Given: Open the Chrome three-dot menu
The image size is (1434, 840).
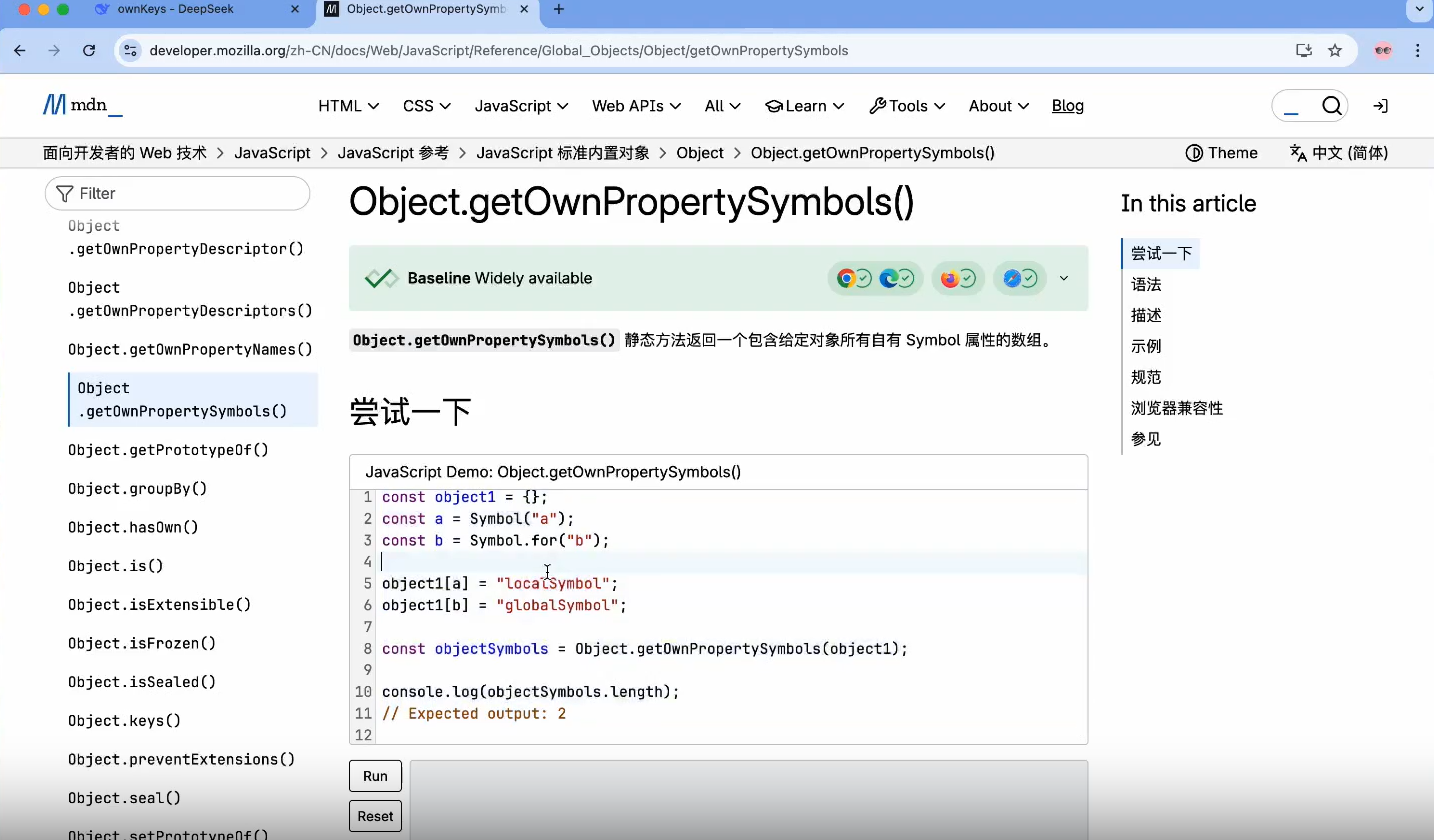Looking at the screenshot, I should click(1418, 50).
